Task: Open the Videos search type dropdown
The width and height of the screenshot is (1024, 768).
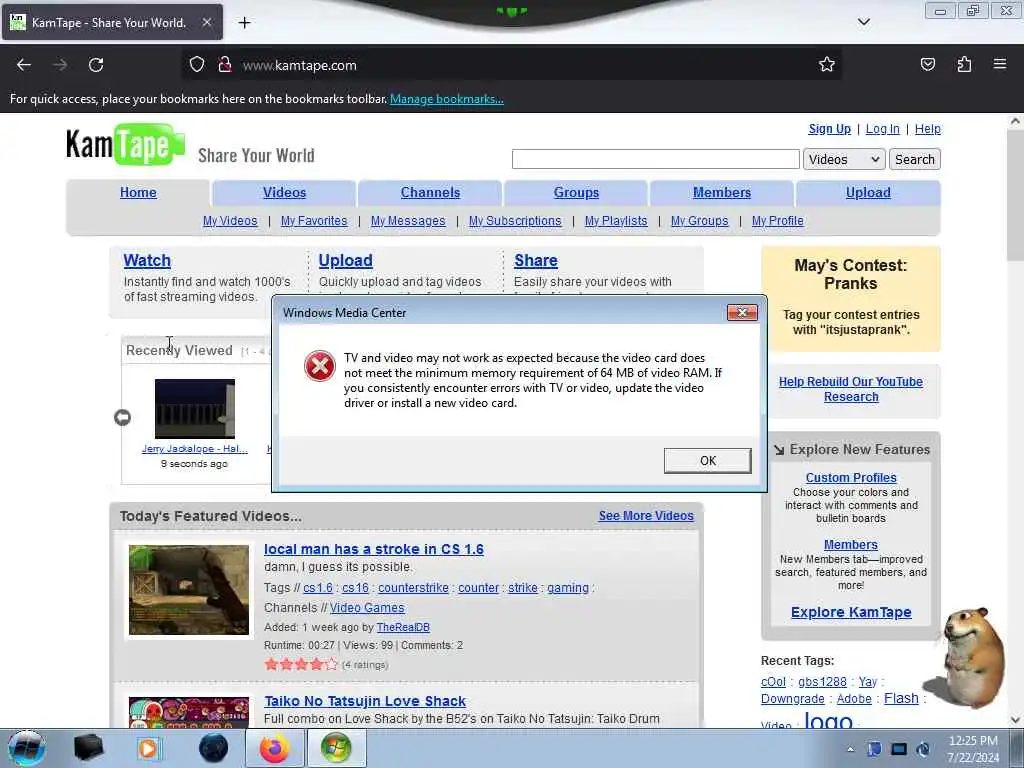Action: click(x=844, y=159)
